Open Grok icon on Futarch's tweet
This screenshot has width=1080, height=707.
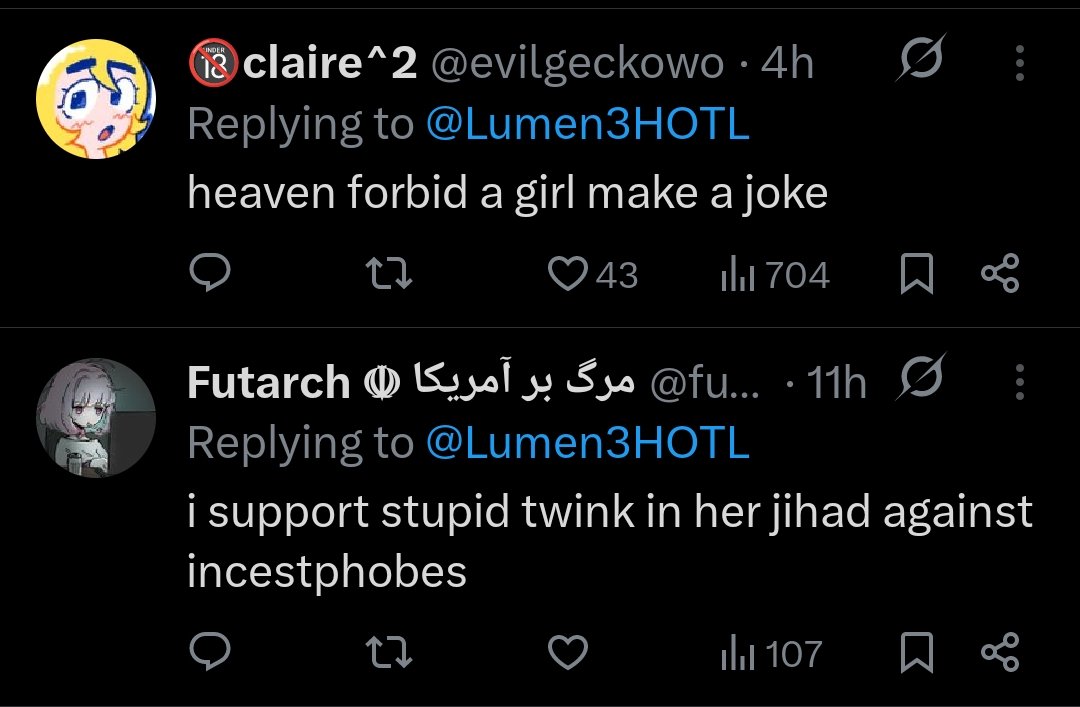click(x=919, y=381)
